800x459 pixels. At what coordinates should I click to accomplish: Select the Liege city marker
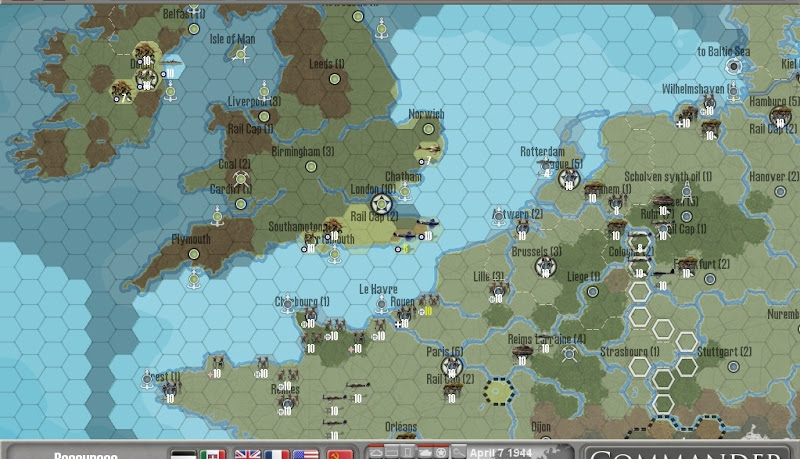click(592, 291)
